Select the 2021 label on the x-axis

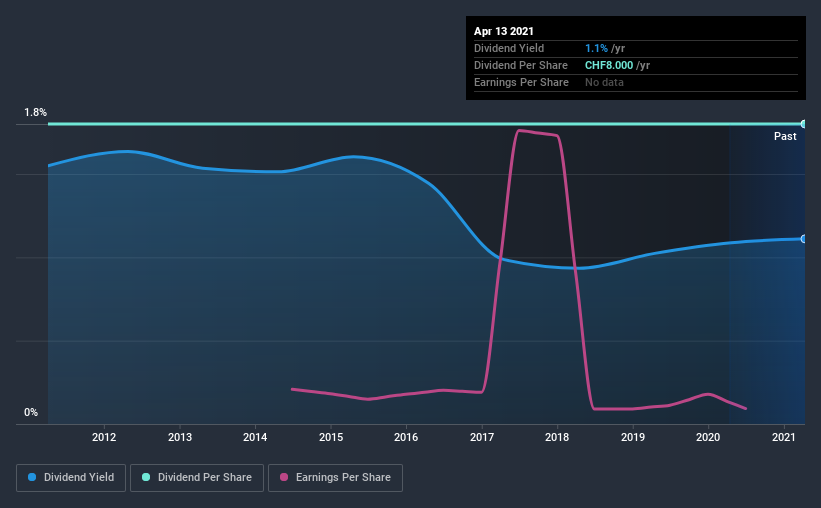[784, 437]
